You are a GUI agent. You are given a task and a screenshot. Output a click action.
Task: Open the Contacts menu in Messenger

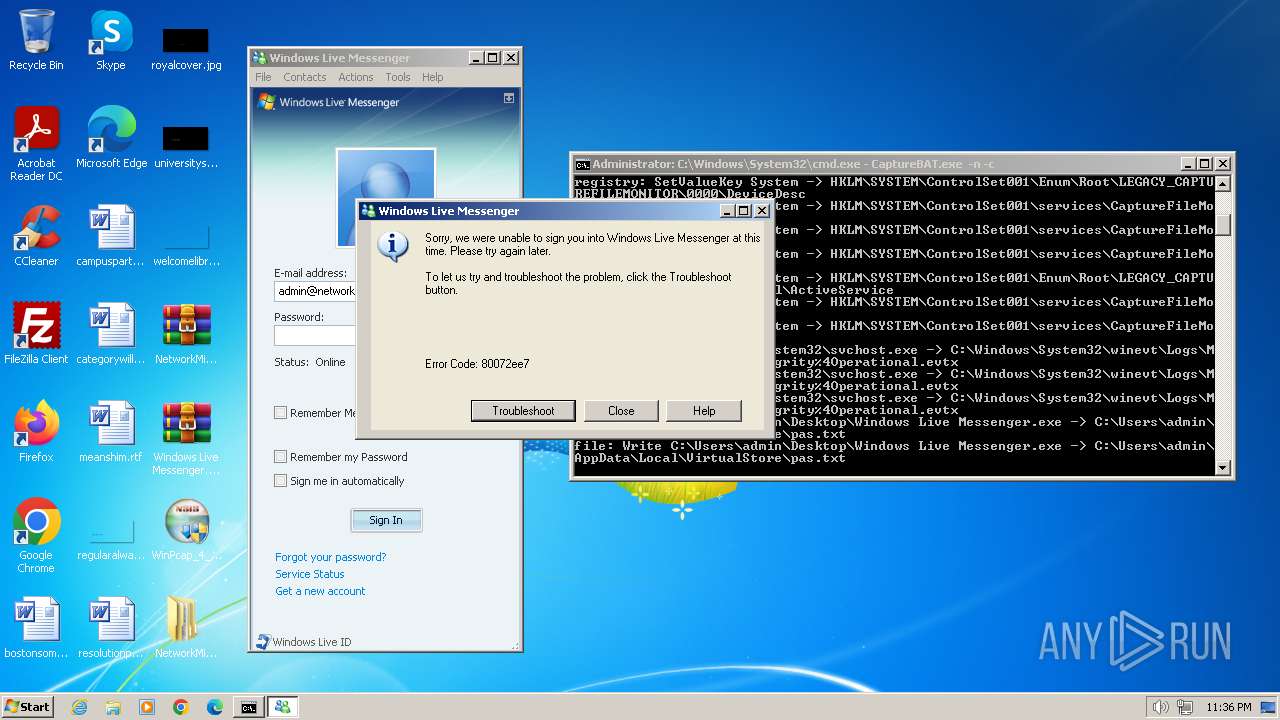[x=304, y=77]
